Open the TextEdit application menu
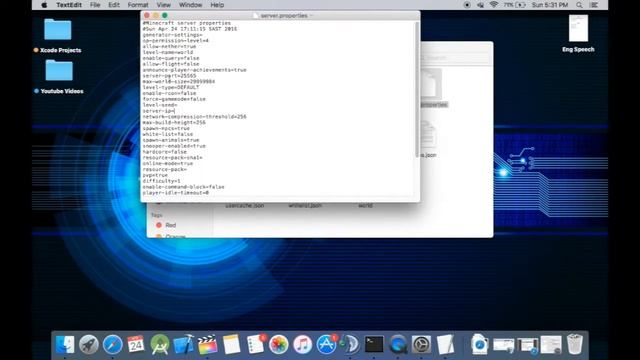The width and height of the screenshot is (640, 360). tap(69, 5)
